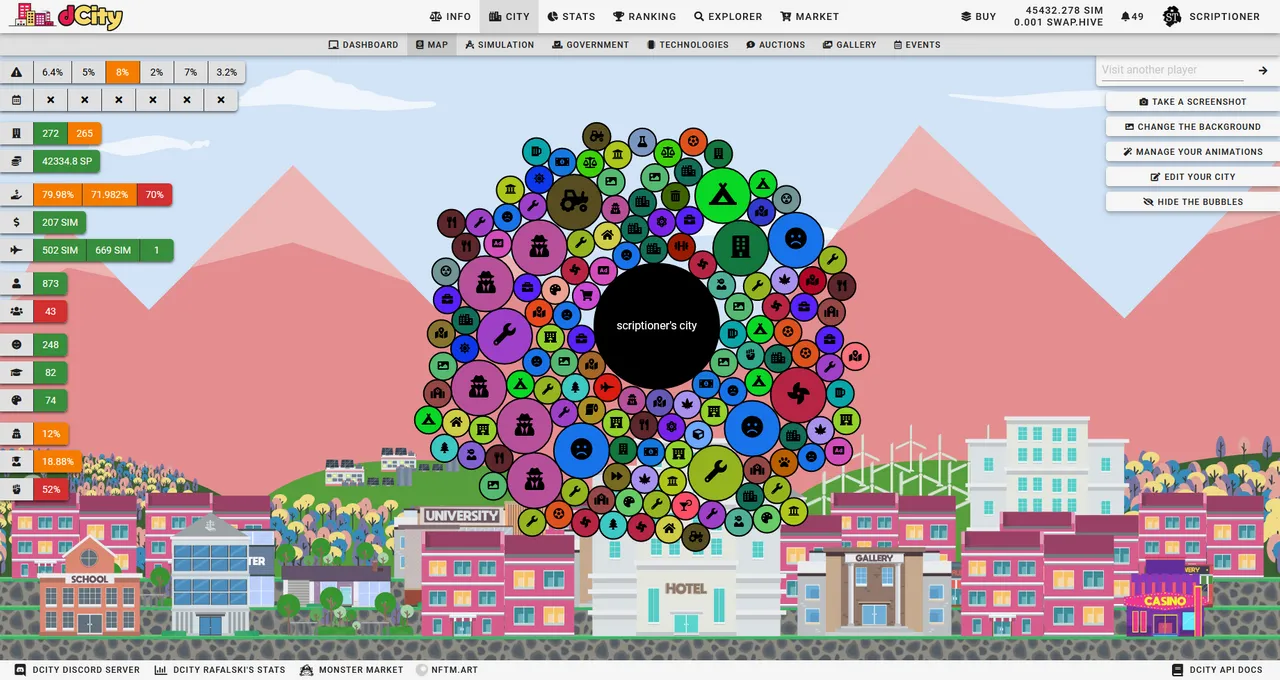
Task: Click the large bright green tent bubble
Action: pyautogui.click(x=723, y=195)
